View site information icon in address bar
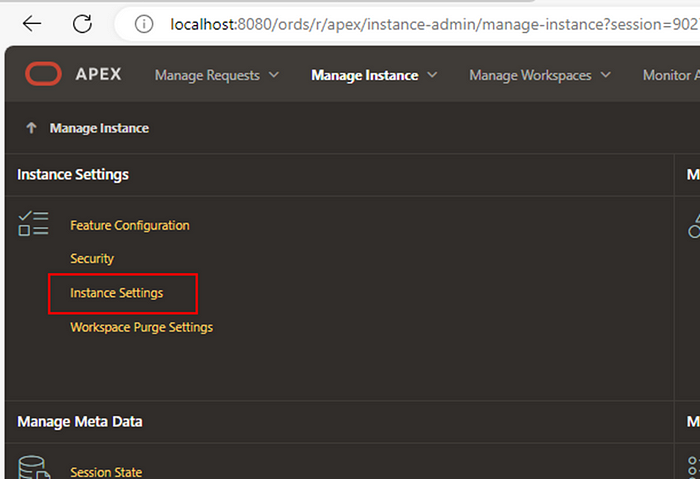The image size is (700, 479). coord(144,24)
